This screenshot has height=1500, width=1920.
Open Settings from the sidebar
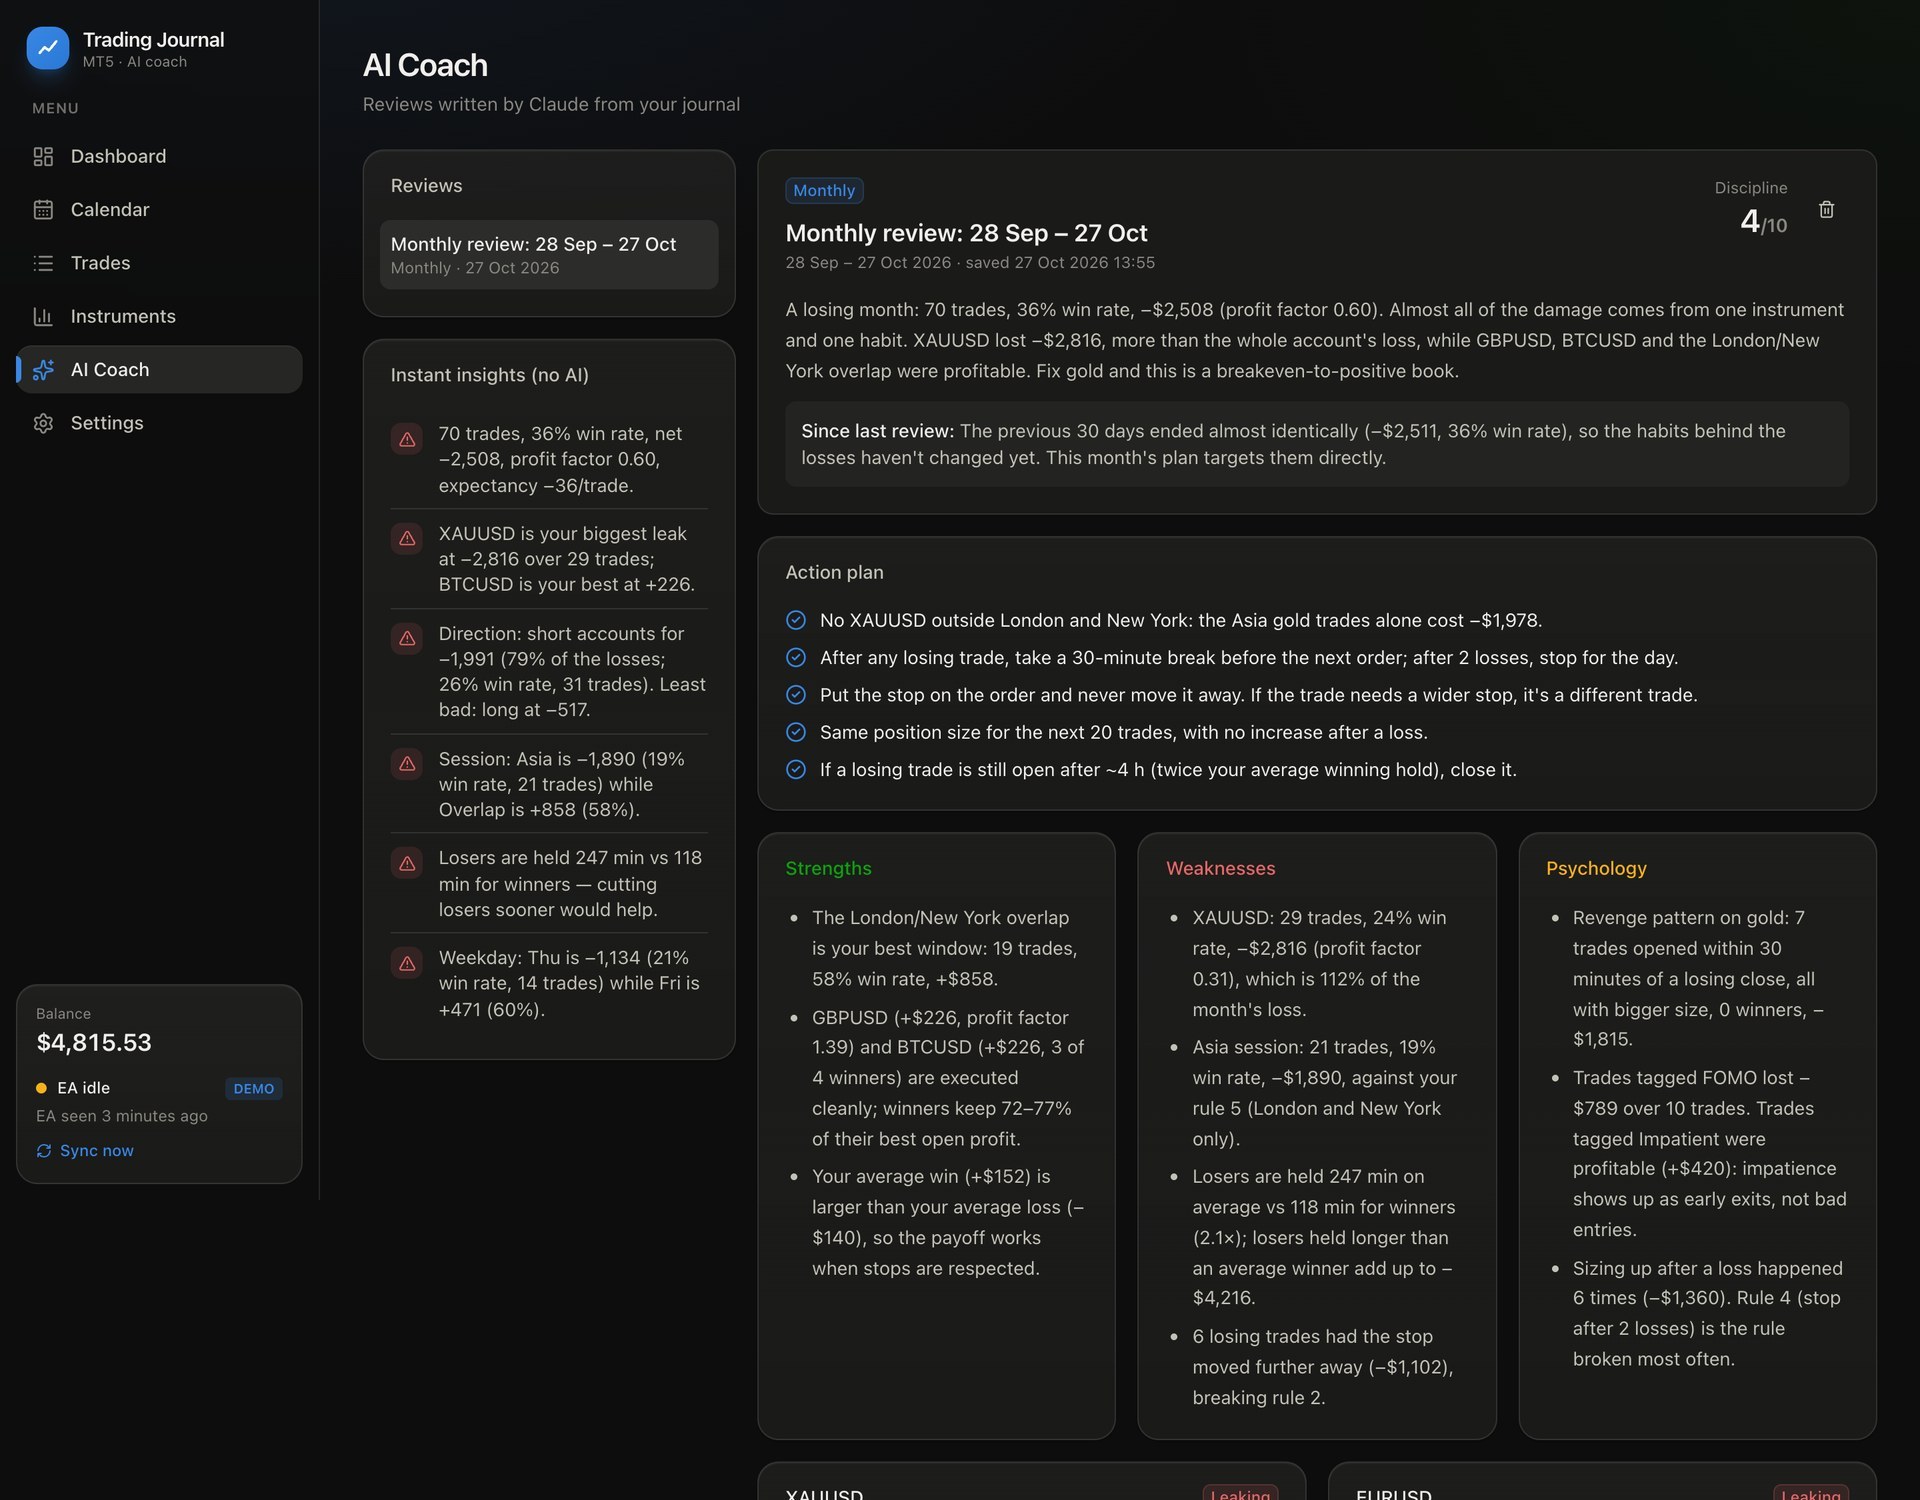[x=159, y=423]
